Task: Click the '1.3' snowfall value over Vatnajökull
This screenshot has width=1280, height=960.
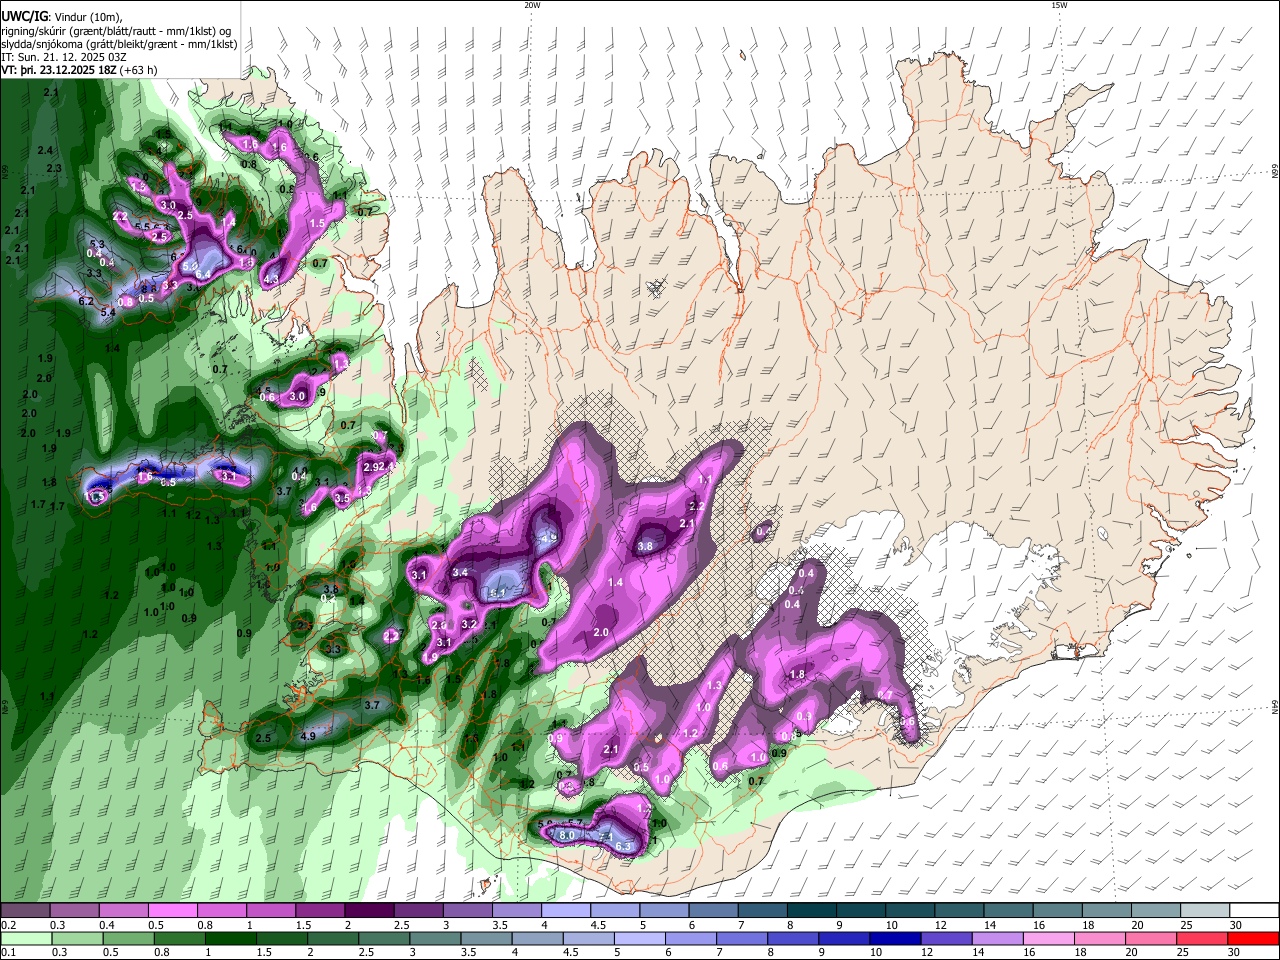Action: pos(714,686)
